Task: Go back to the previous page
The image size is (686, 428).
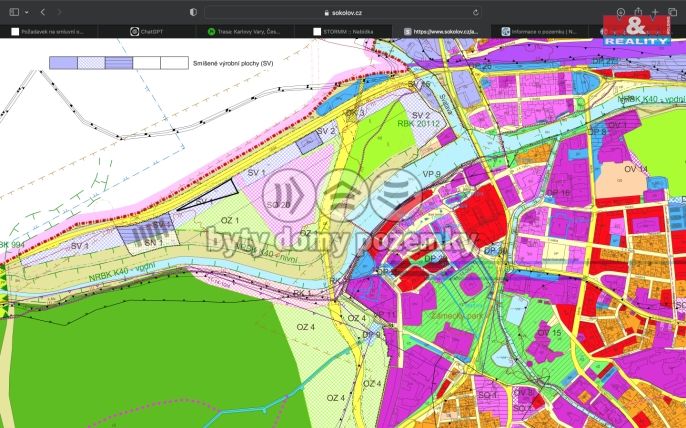Action: (42, 11)
